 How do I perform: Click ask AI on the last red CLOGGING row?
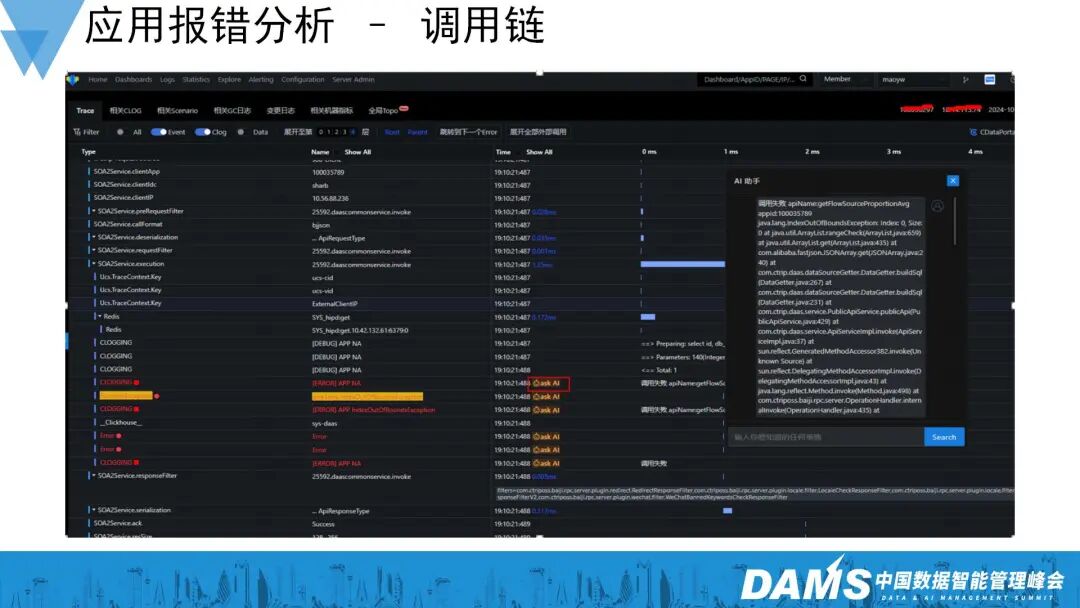[547, 463]
